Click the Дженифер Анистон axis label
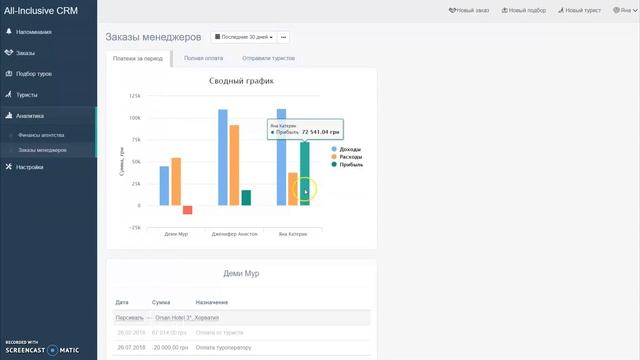 [234, 234]
